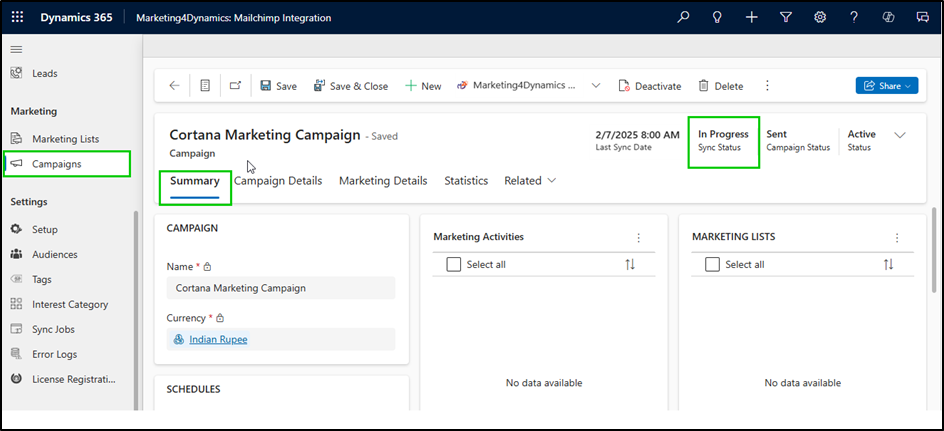Open the Indian Rupee currency link
The height and width of the screenshot is (431, 944).
tap(218, 339)
